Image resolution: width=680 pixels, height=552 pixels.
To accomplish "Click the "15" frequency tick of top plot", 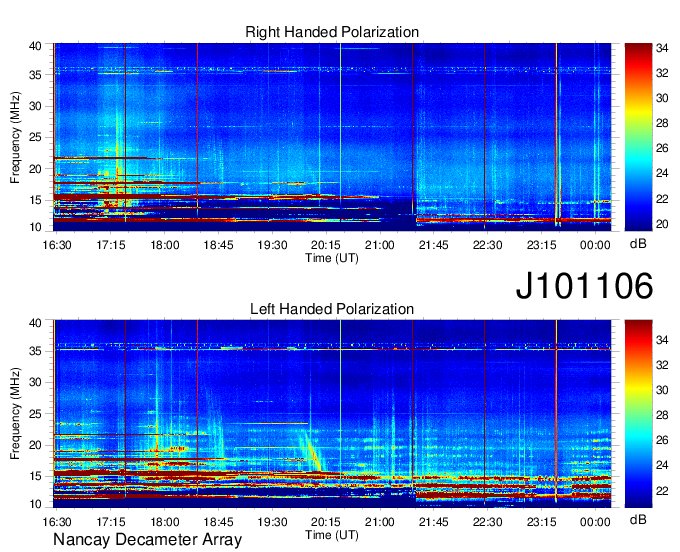I will tap(35, 200).
